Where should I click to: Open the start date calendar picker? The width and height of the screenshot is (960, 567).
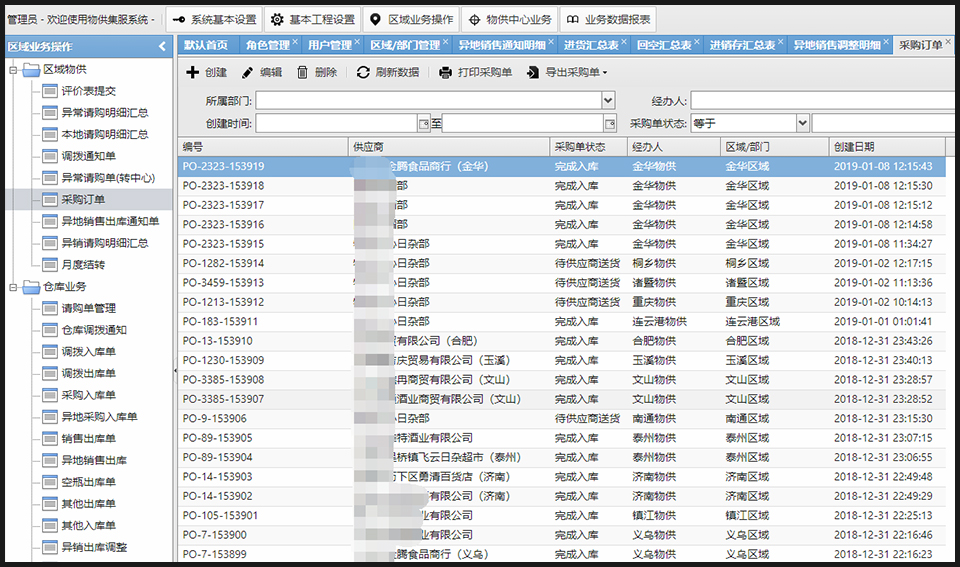pos(423,123)
